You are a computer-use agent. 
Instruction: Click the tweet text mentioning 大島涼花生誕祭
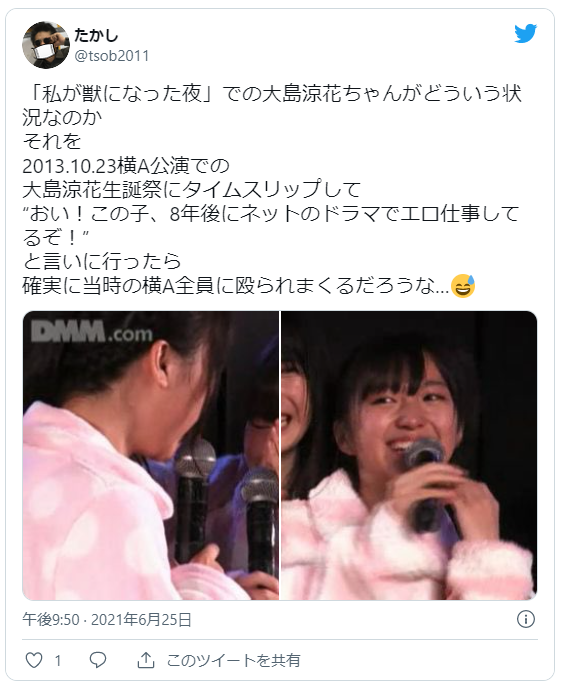click(x=192, y=189)
